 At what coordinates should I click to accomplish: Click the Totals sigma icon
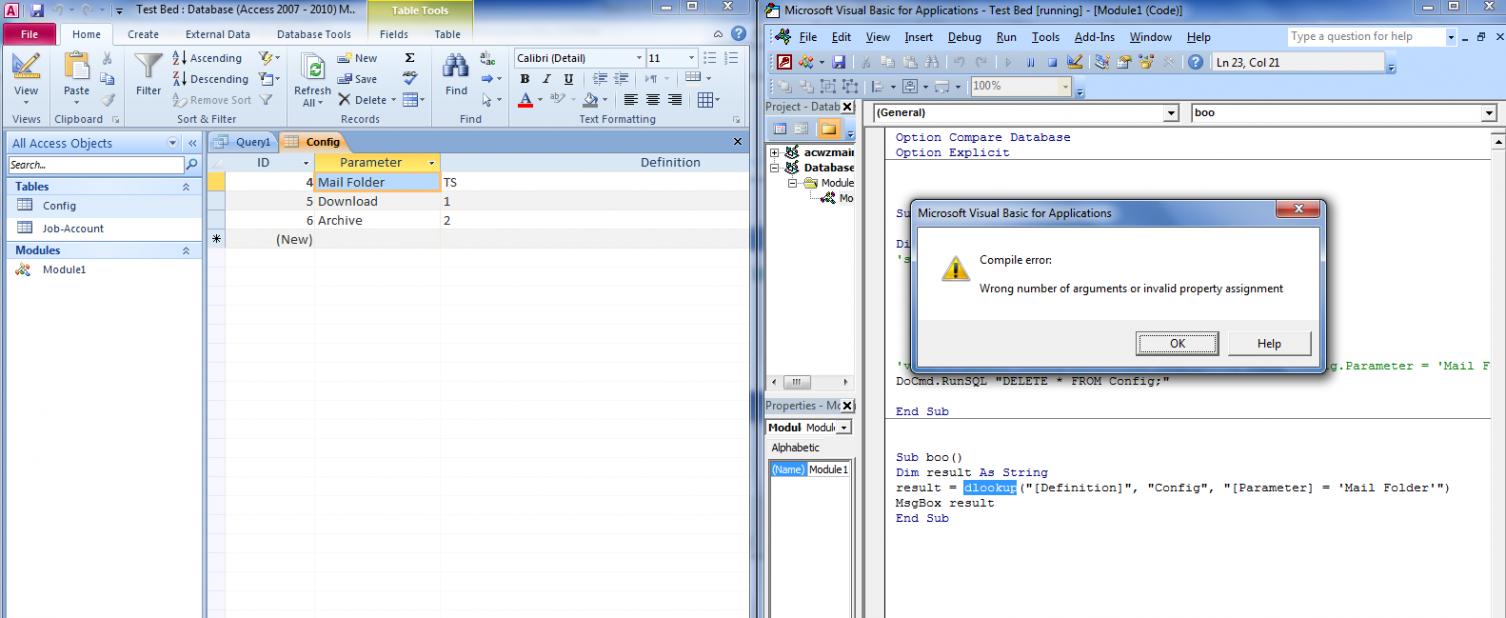tap(410, 58)
